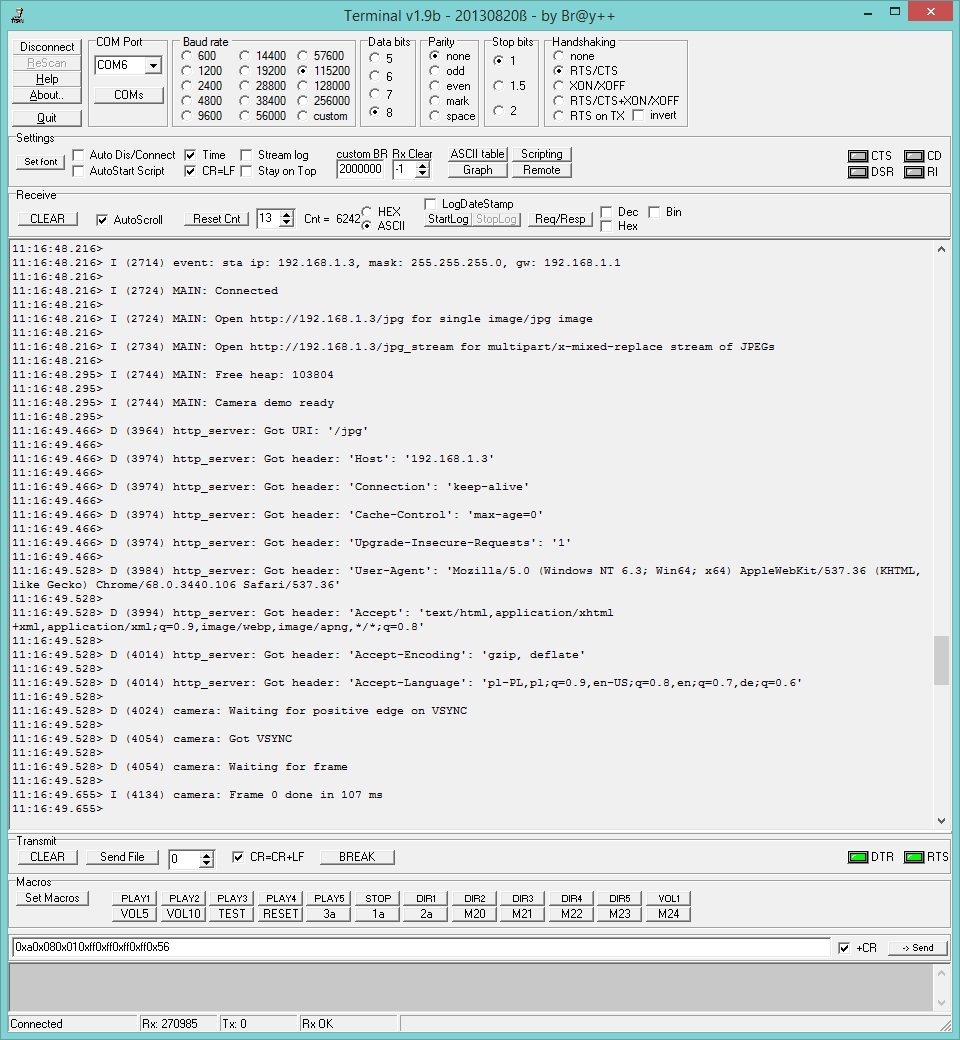Clear the Receive log
The width and height of the screenshot is (960, 1040).
click(47, 219)
